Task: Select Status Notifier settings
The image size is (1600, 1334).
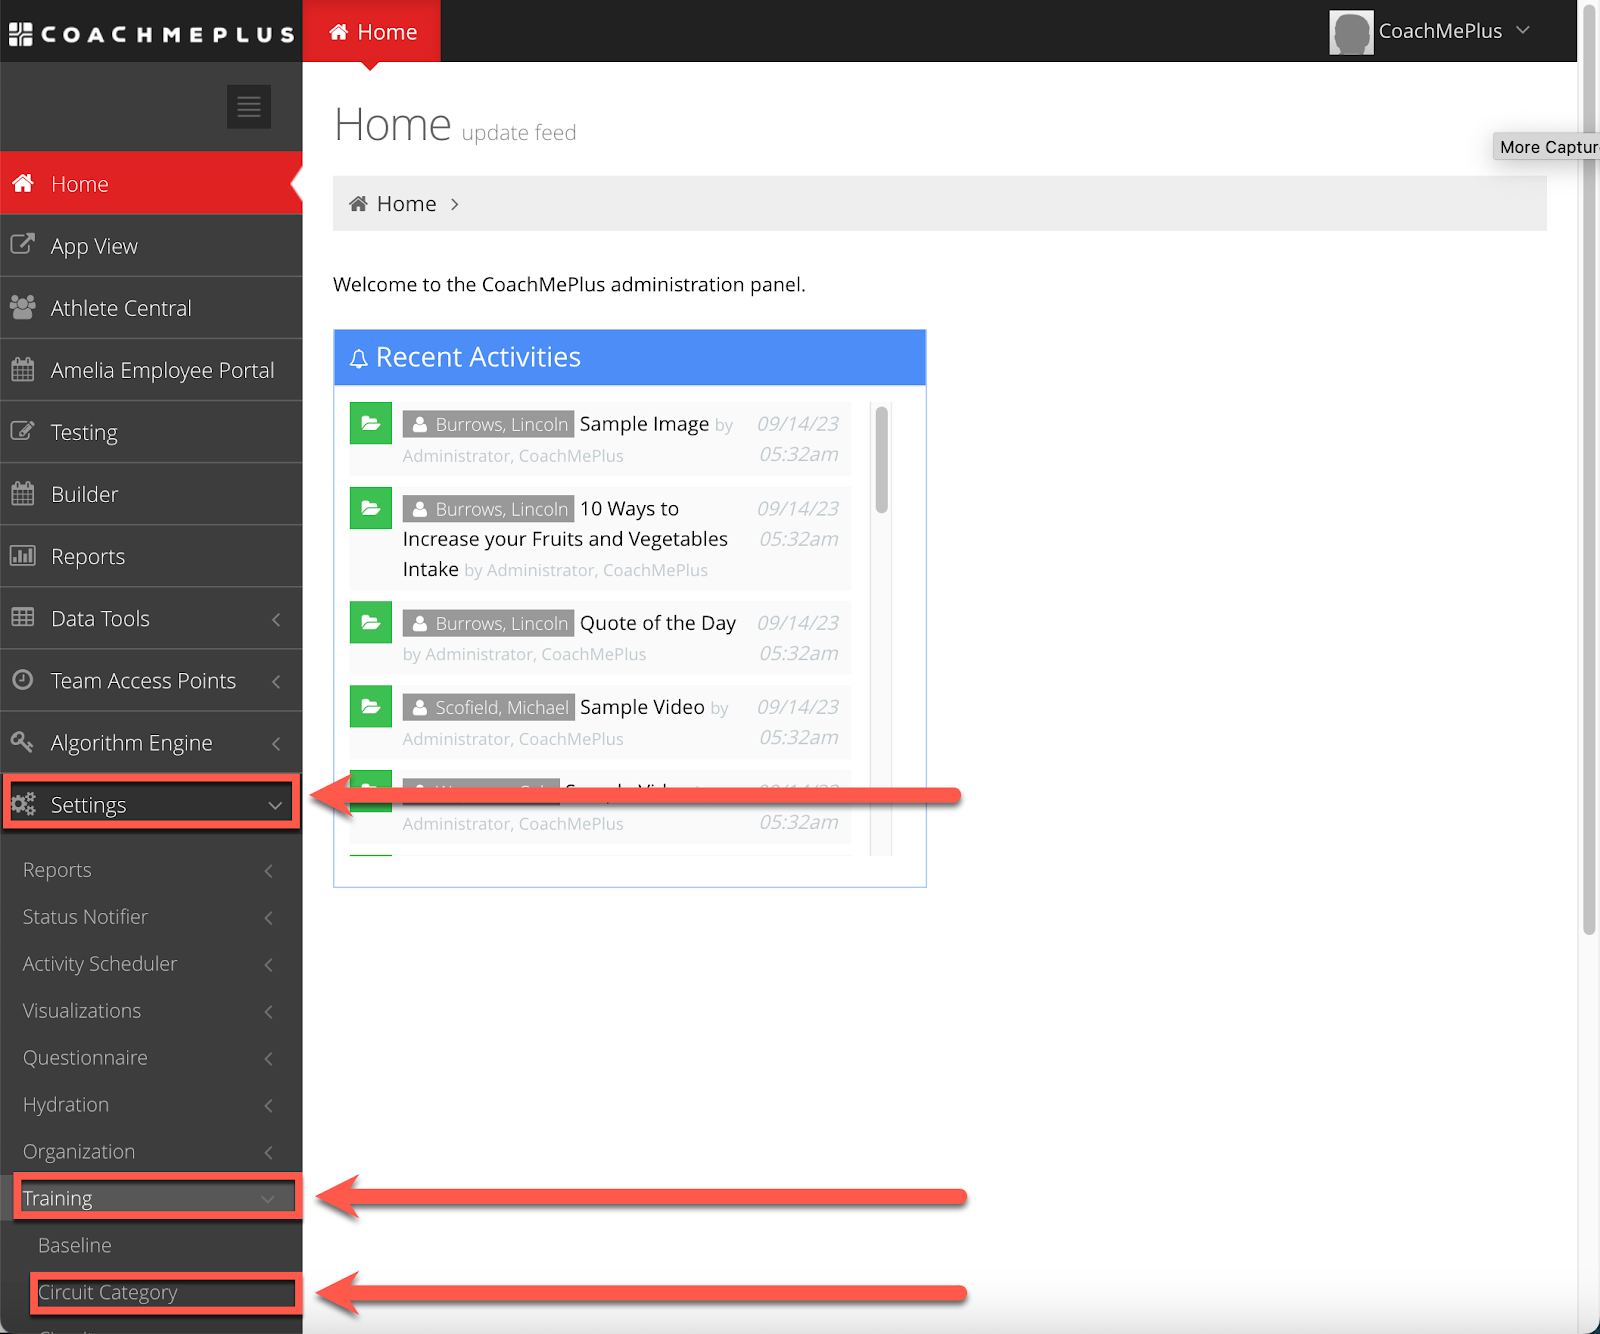Action: (151, 917)
